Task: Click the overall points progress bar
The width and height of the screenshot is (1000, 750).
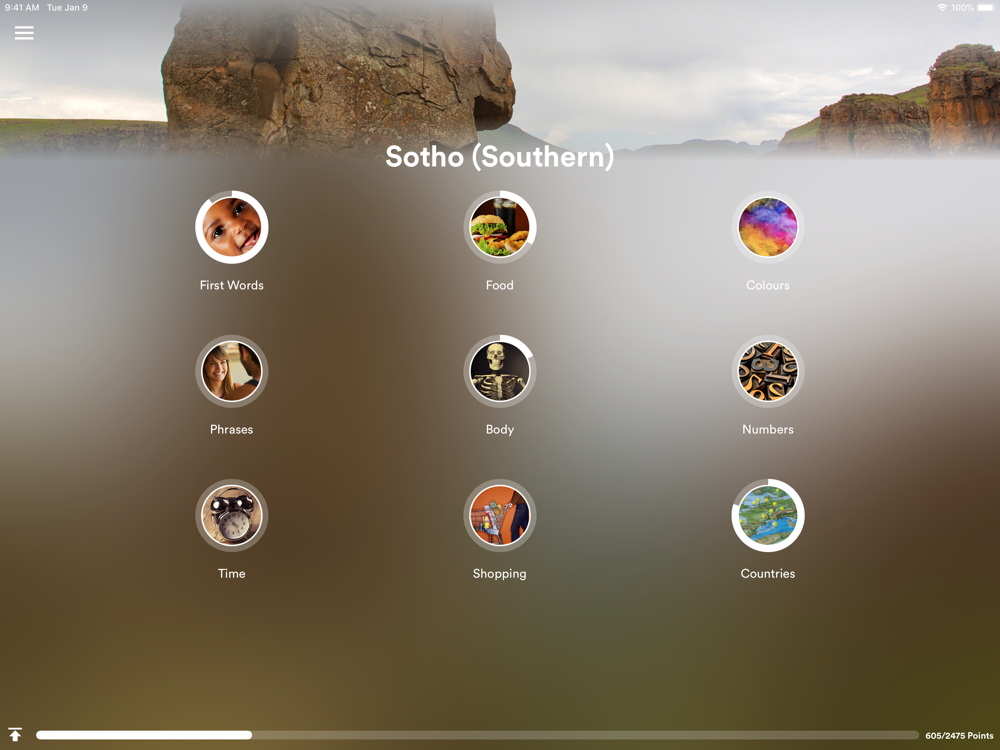Action: click(477, 735)
